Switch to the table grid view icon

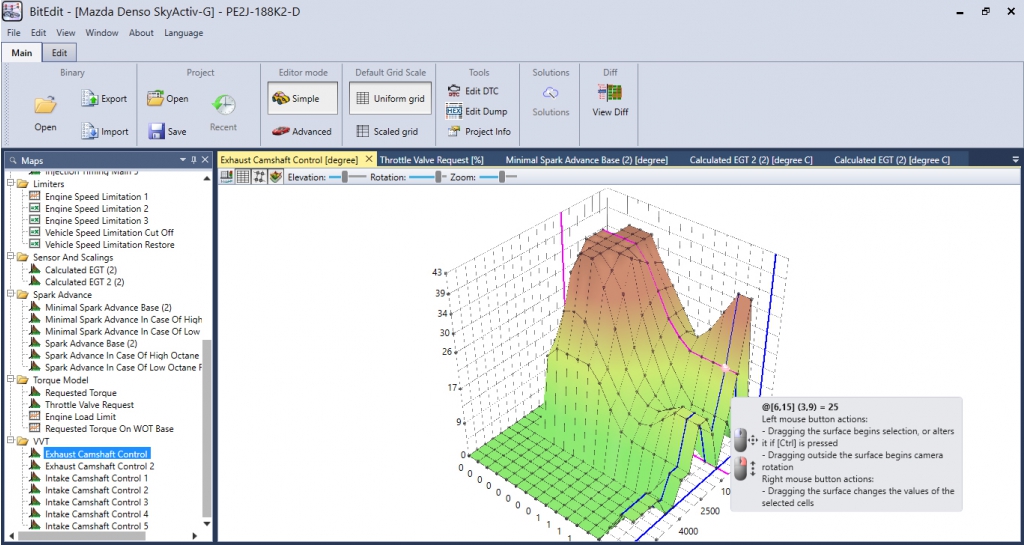[243, 177]
